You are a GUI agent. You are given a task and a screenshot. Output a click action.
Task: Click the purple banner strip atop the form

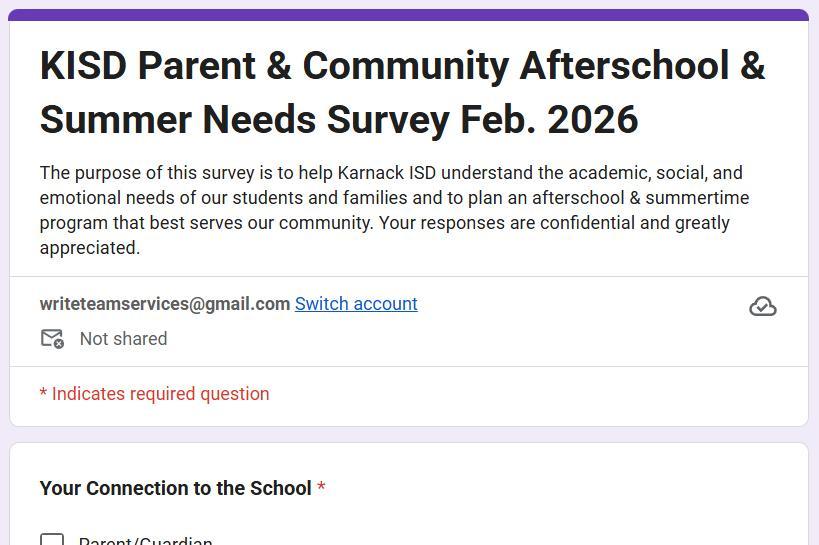[x=409, y=15]
